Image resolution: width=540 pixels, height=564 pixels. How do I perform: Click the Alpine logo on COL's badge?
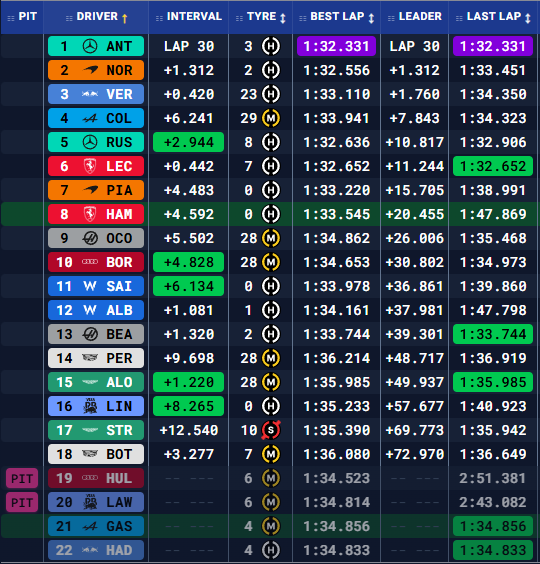pos(90,118)
